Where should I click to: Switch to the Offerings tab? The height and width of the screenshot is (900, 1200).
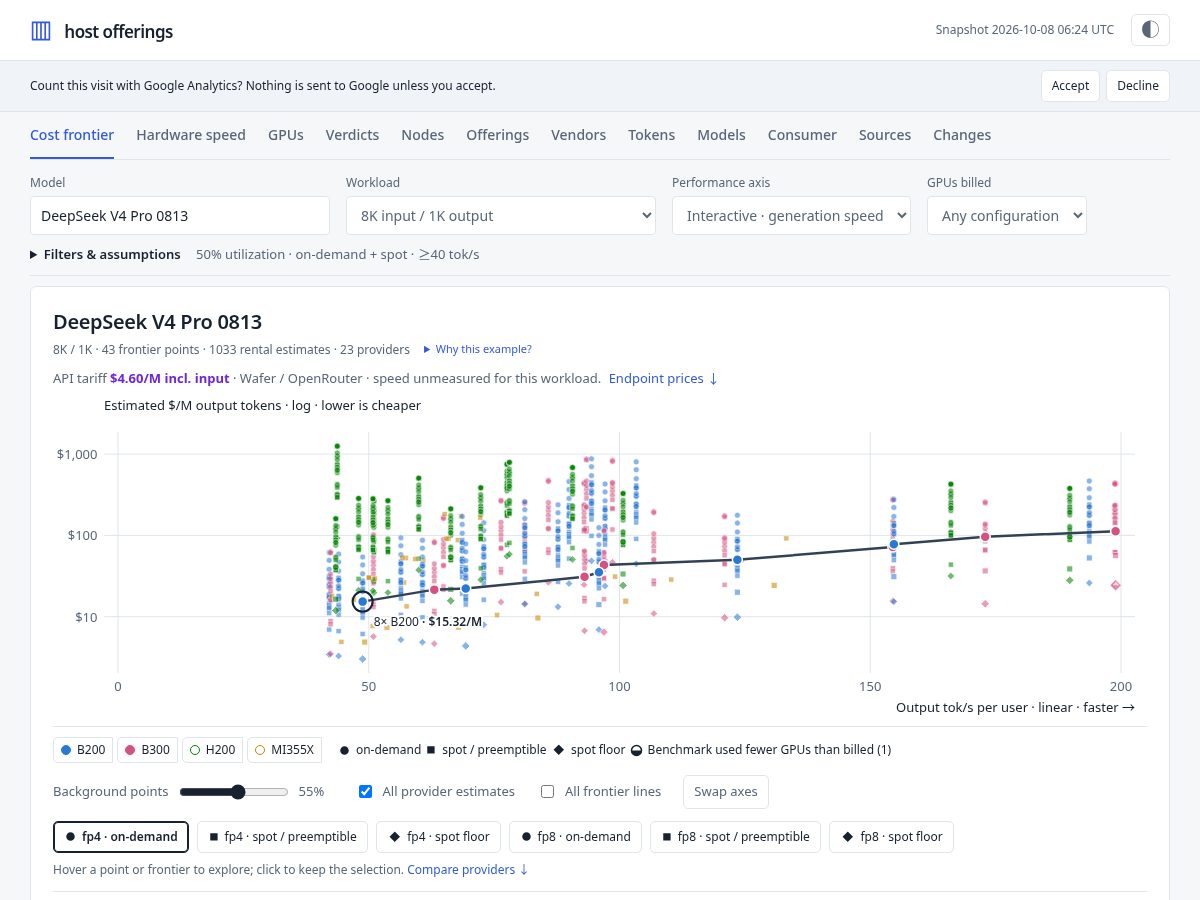coord(498,135)
